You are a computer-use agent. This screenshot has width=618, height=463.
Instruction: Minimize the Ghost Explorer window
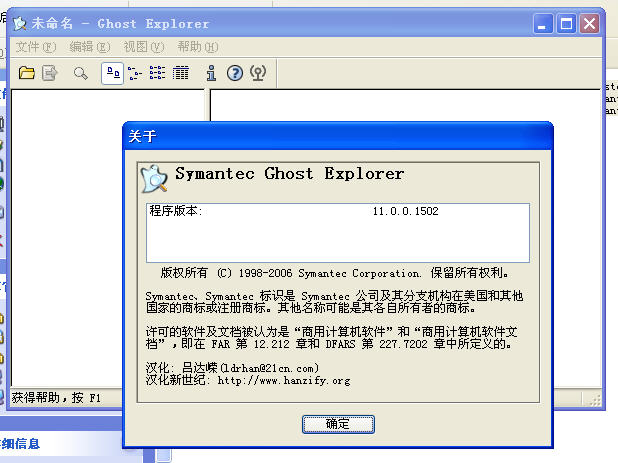543,24
